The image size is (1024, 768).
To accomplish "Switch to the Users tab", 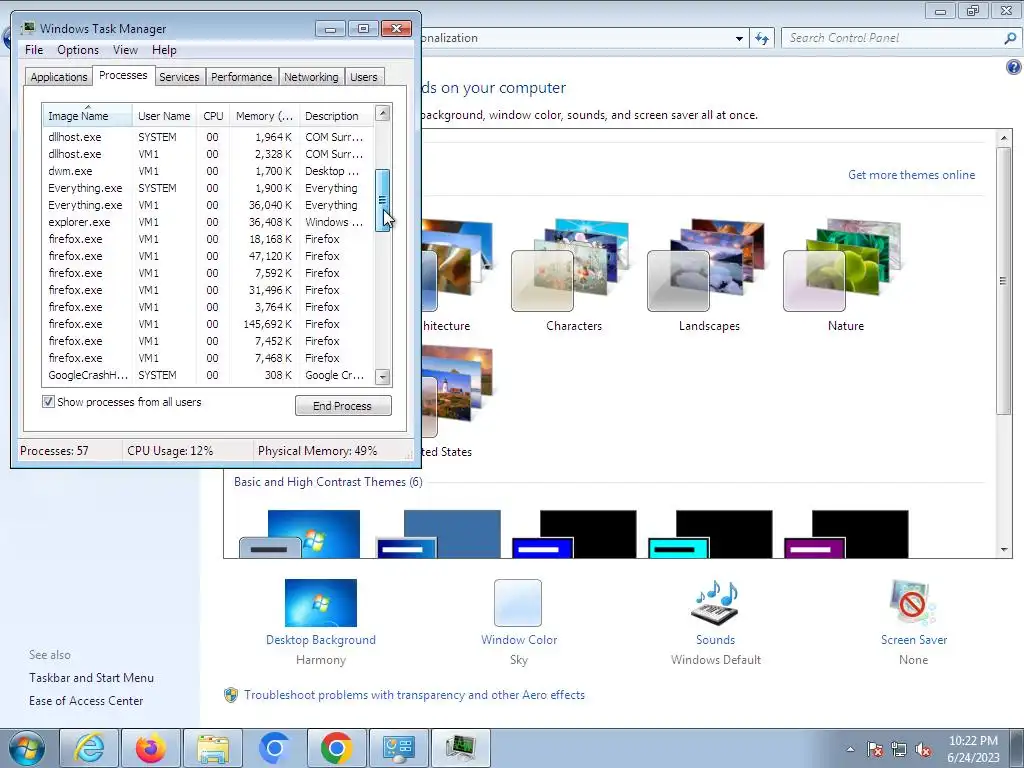I will click(x=363, y=77).
